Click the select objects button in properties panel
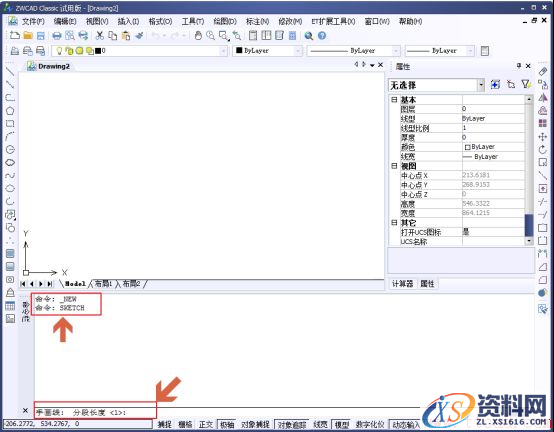Screen dimensions: 554x432 pos(511,84)
